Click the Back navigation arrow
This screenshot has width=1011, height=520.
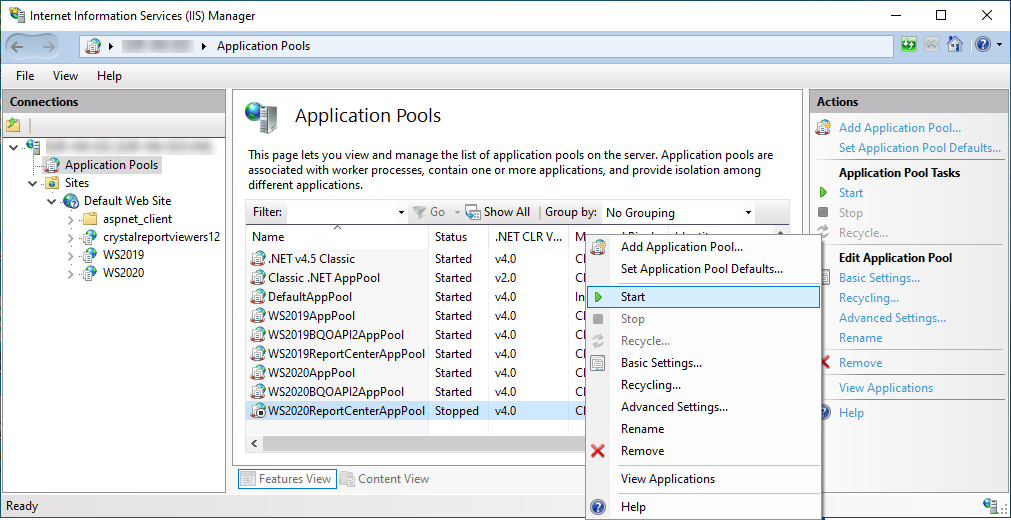[x=17, y=46]
